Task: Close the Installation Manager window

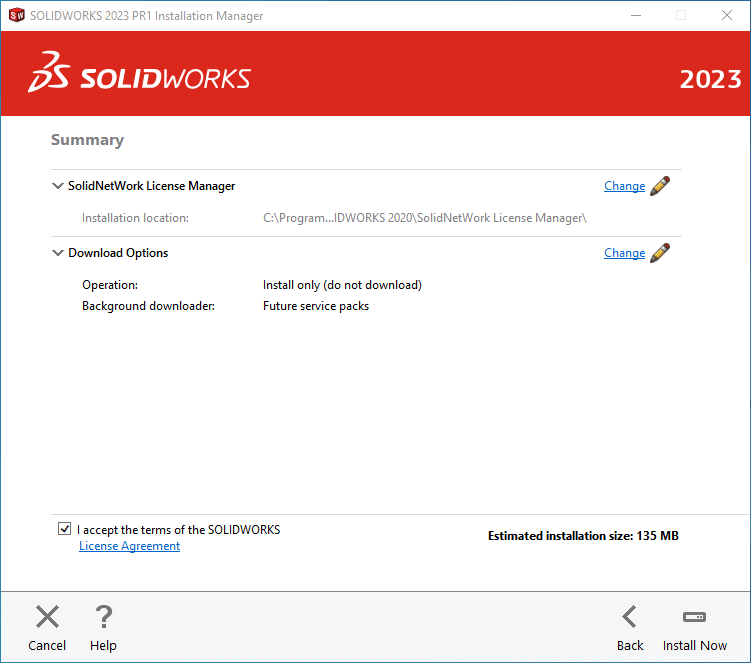Action: 727,15
